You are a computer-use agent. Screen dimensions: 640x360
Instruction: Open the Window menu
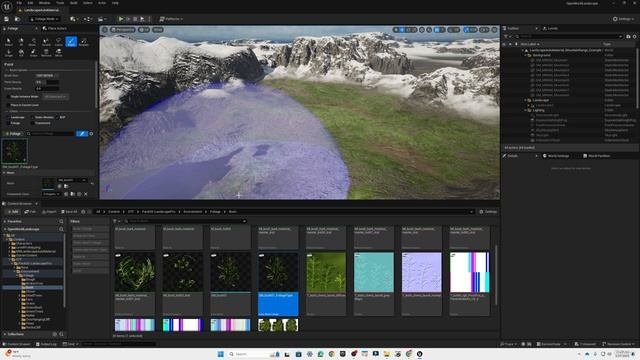[x=44, y=3]
